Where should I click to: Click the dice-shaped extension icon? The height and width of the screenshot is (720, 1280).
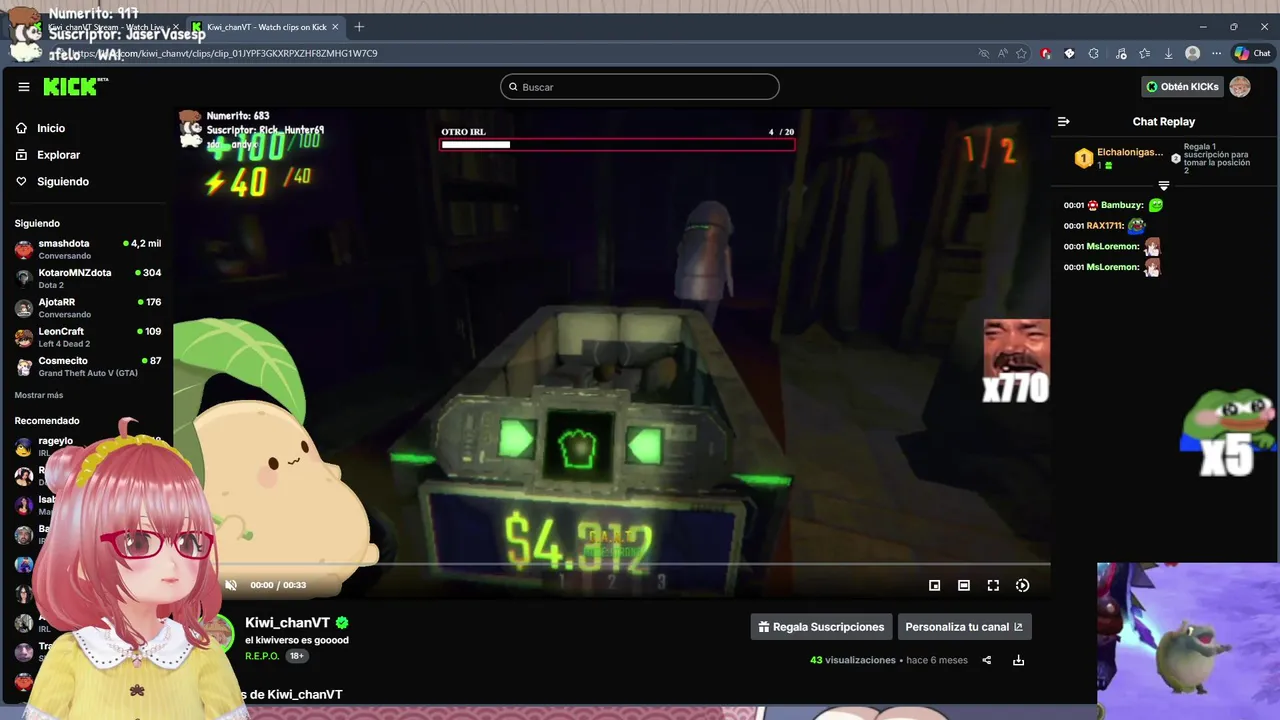tap(1069, 54)
